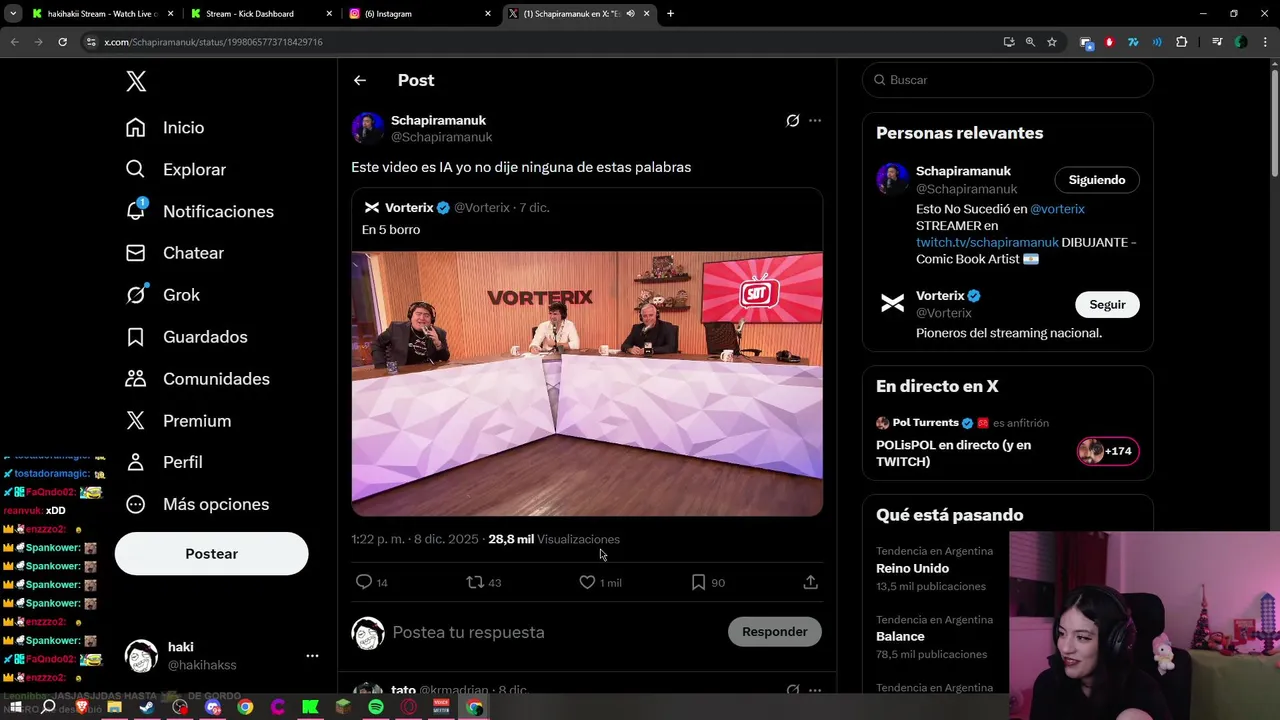
Task: Click the Postear button
Action: [211, 554]
